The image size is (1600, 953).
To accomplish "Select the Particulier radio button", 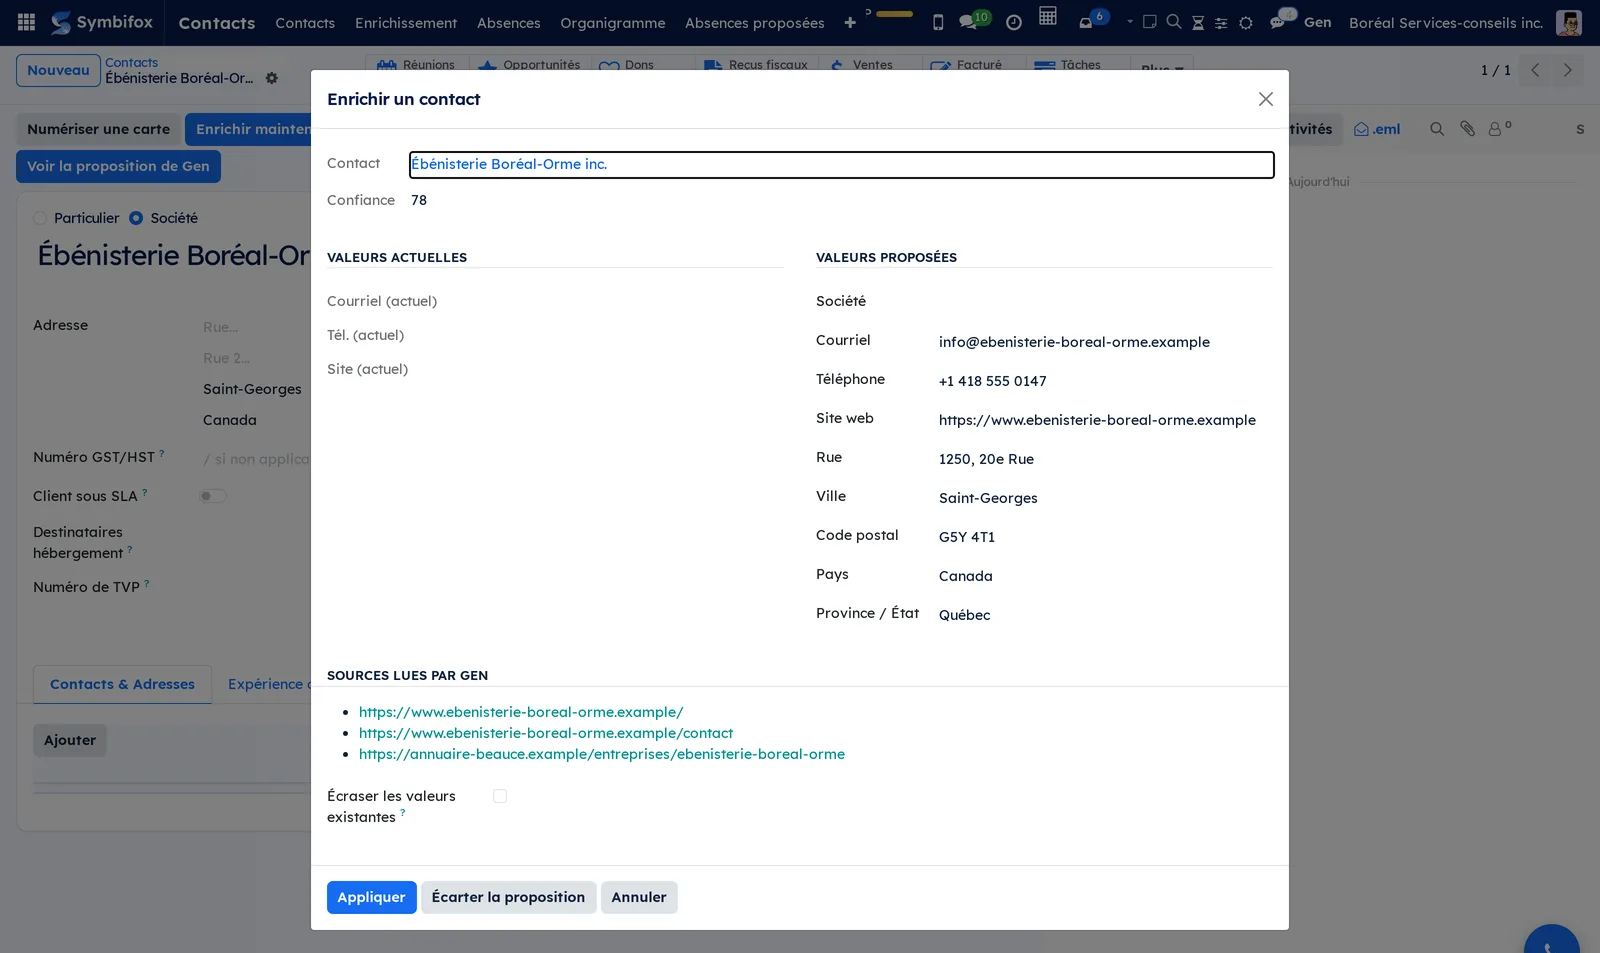I will coord(40,218).
